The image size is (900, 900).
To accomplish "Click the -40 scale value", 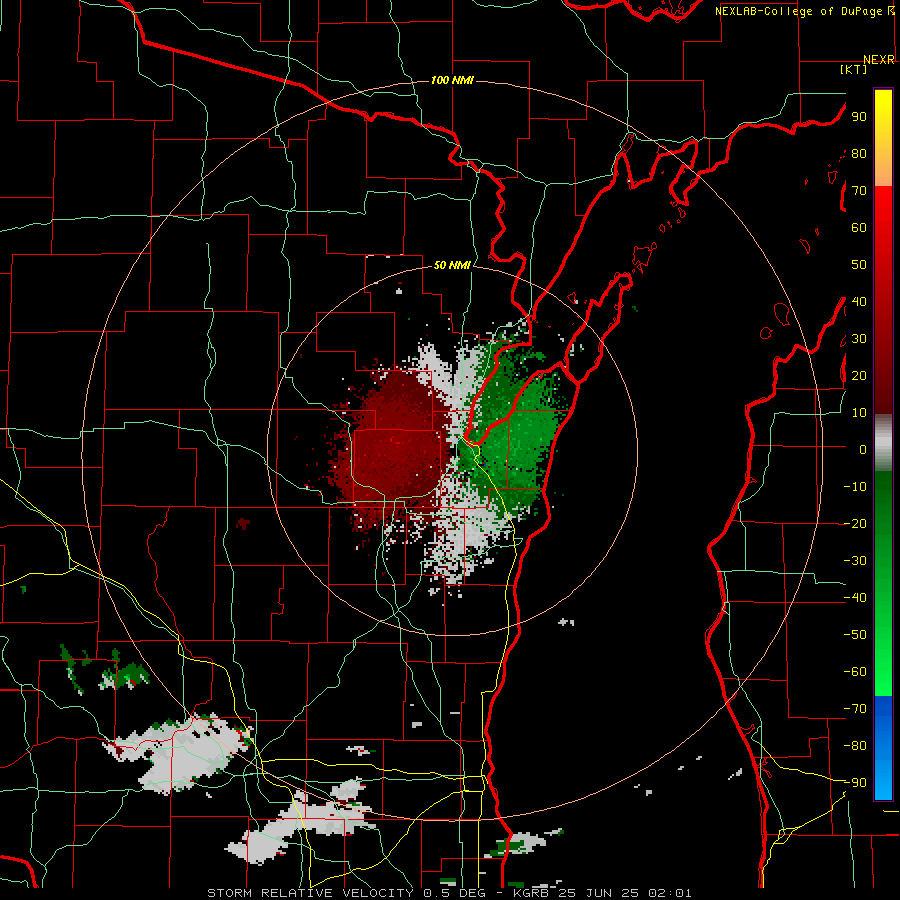I will point(855,598).
